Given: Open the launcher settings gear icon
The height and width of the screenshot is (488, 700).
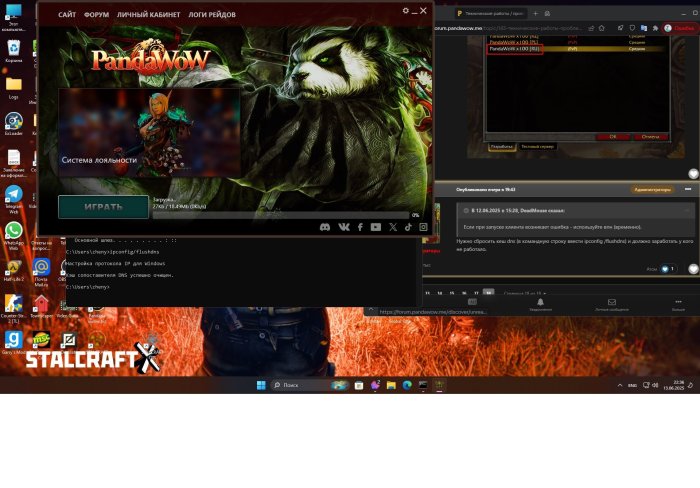Looking at the screenshot, I should tap(406, 11).
